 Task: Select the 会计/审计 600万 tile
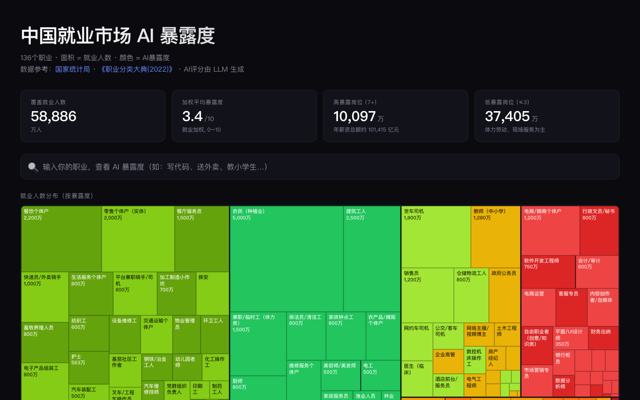coord(597,272)
